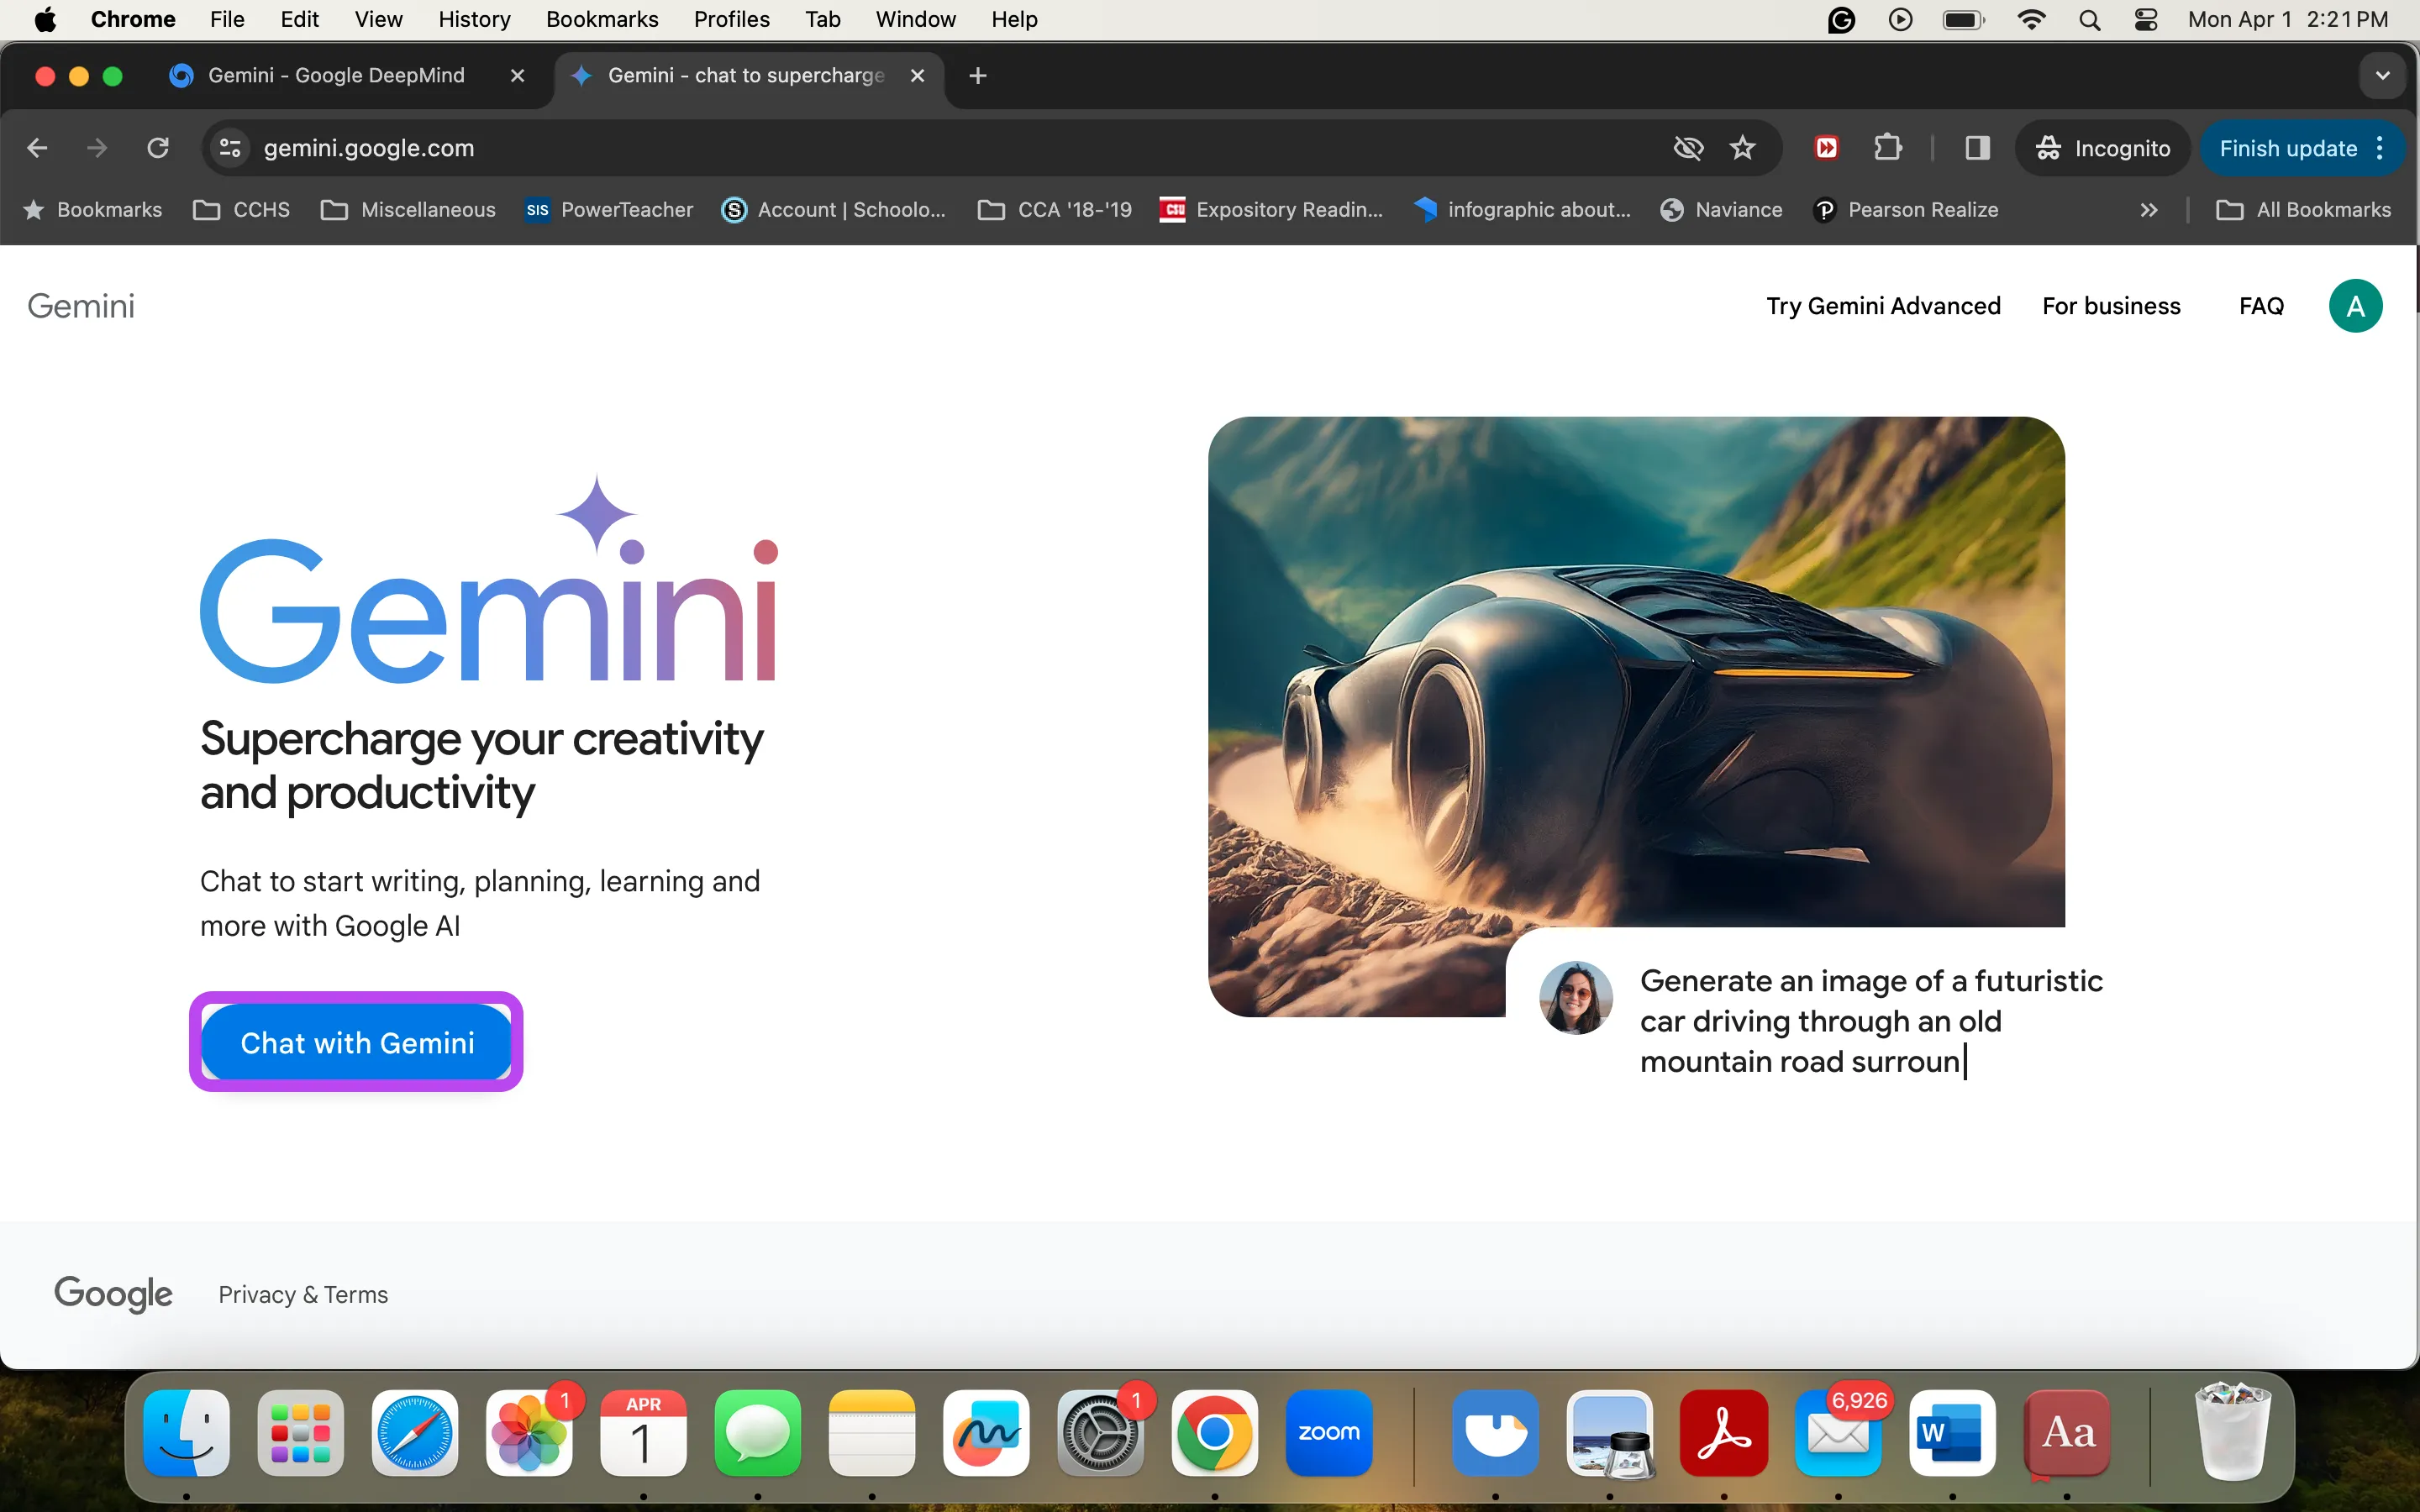This screenshot has width=2420, height=1512.
Task: Click Try Gemini Advanced
Action: tap(1883, 305)
